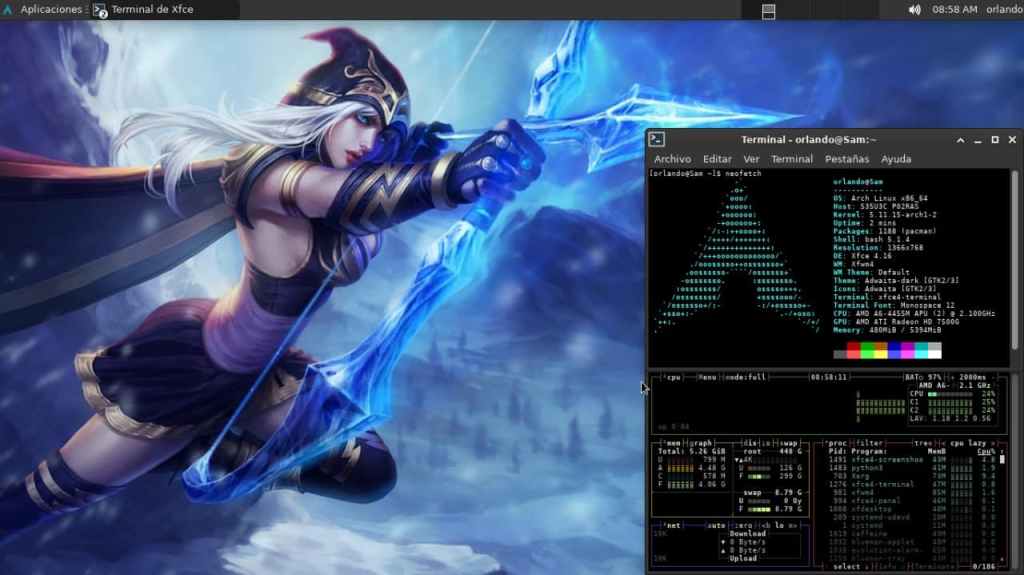
Task: Open the Archivo menu
Action: coord(672,159)
